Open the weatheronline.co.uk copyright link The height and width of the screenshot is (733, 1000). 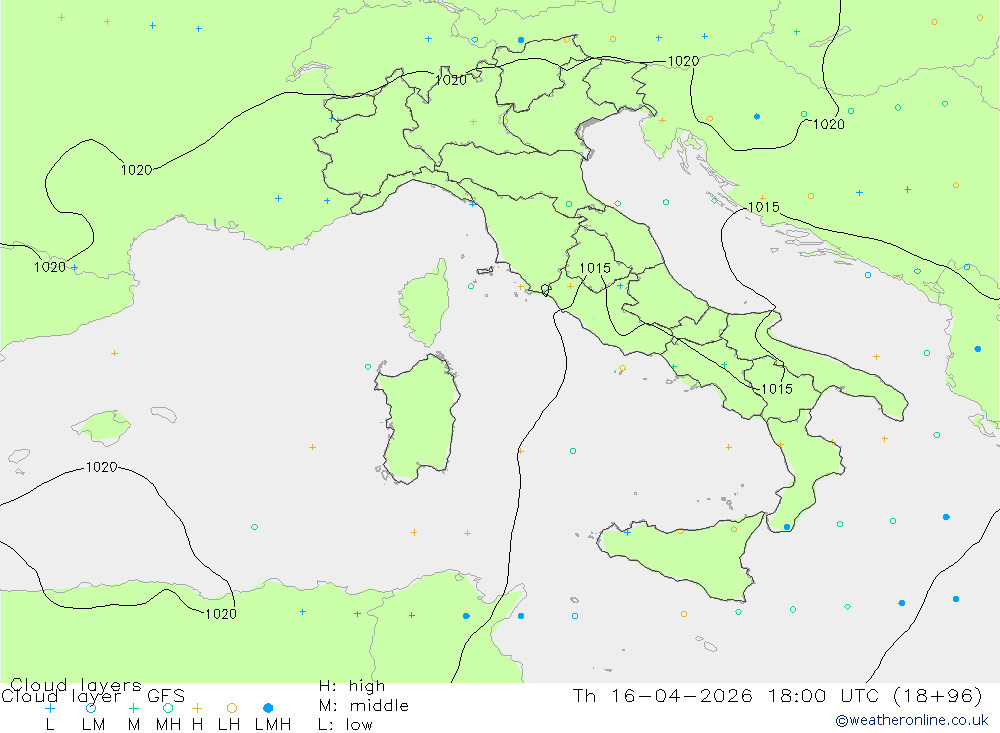click(912, 720)
